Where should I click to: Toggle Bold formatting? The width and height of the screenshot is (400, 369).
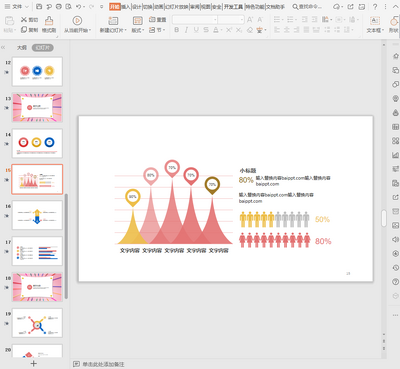pyautogui.click(x=176, y=30)
